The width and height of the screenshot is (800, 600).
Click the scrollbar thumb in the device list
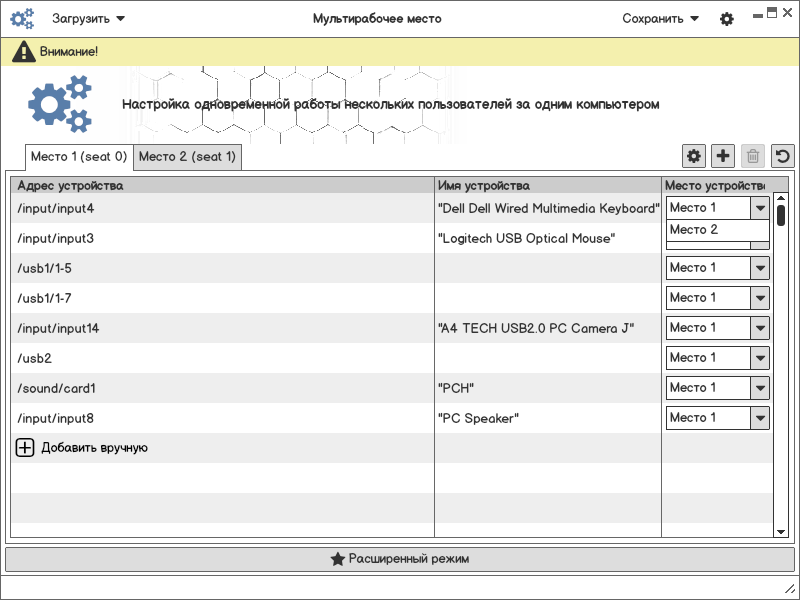tap(781, 215)
